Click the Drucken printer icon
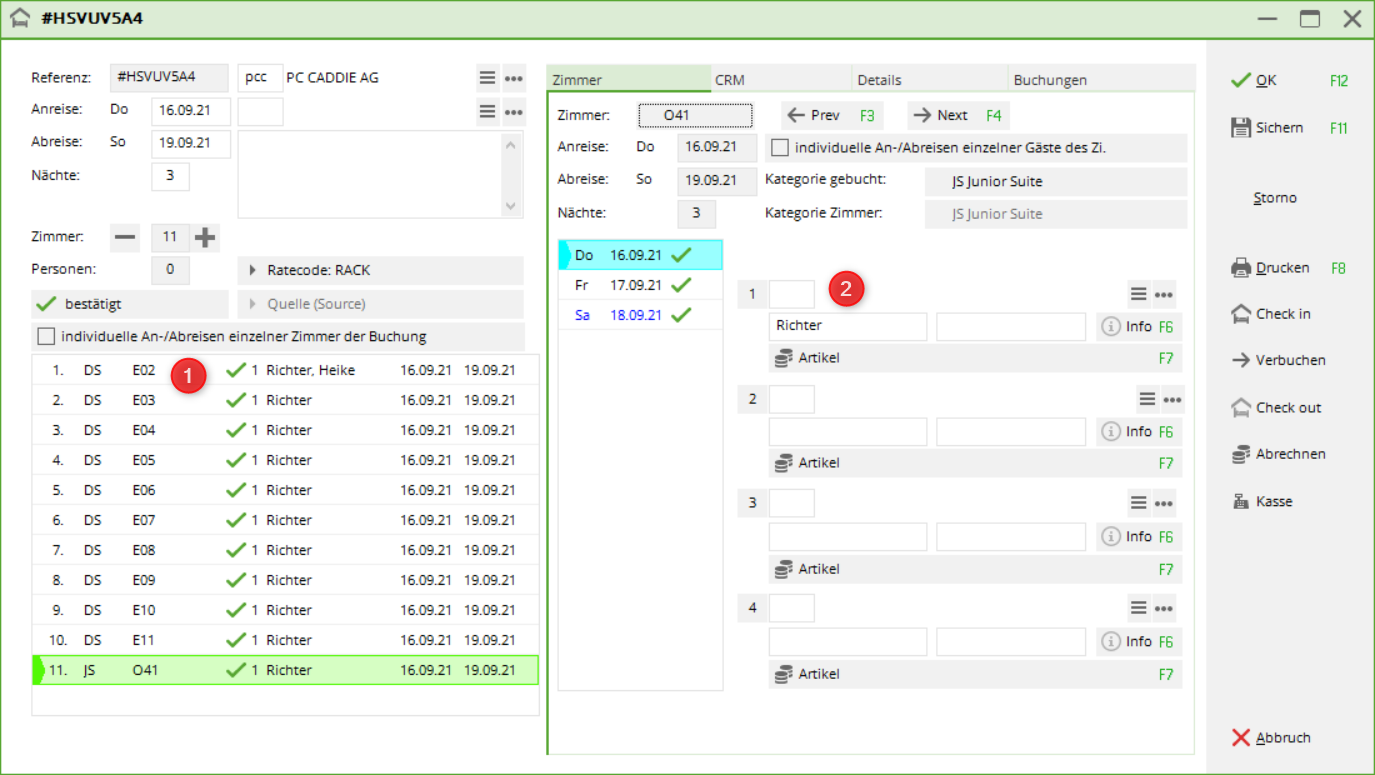 [1241, 268]
